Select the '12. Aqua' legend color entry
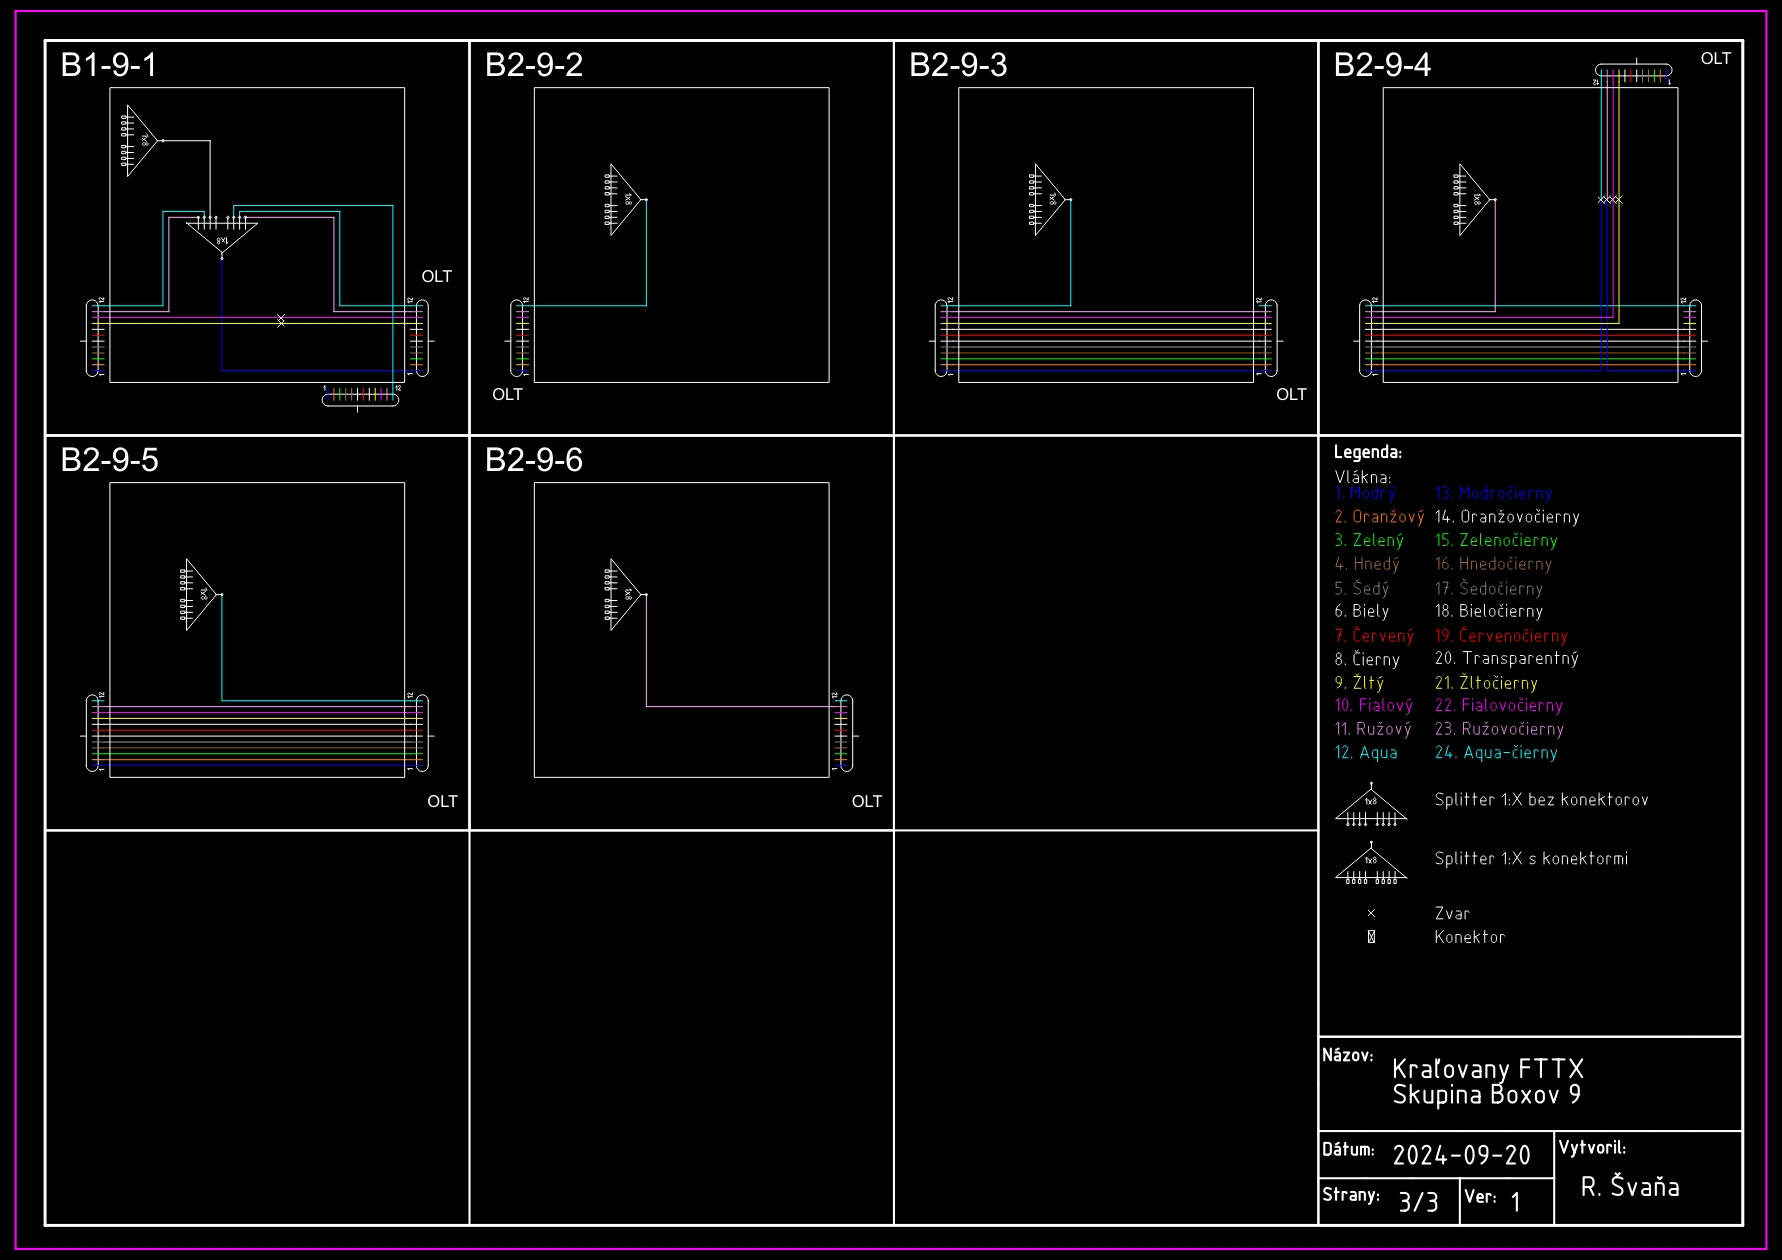This screenshot has height=1260, width=1782. (x=1366, y=753)
